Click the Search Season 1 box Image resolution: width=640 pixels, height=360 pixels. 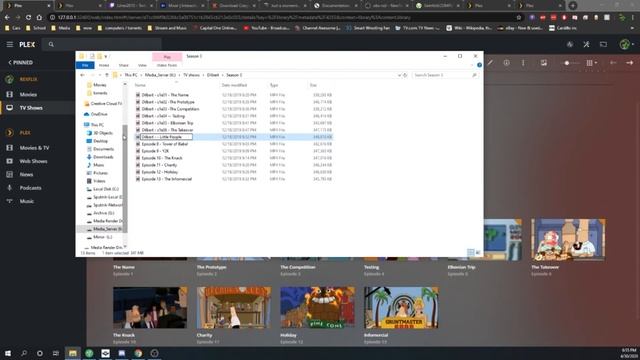444,75
